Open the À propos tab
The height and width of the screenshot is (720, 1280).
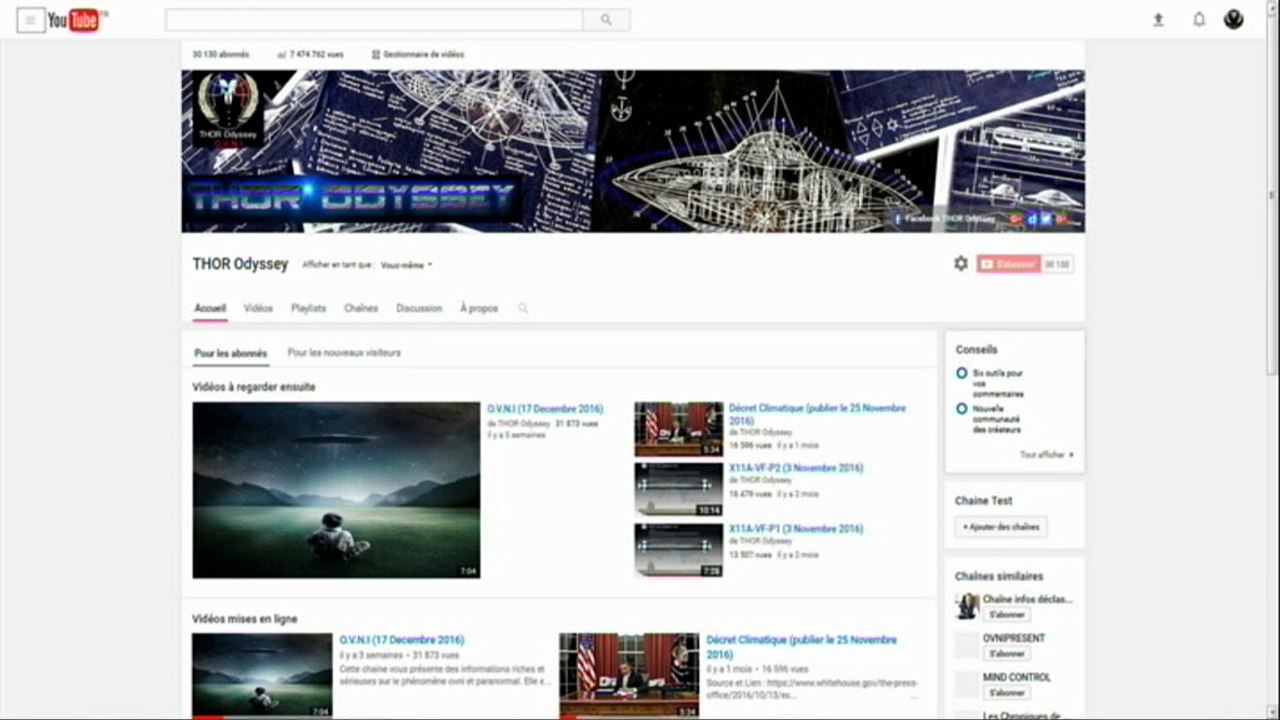pyautogui.click(x=479, y=309)
